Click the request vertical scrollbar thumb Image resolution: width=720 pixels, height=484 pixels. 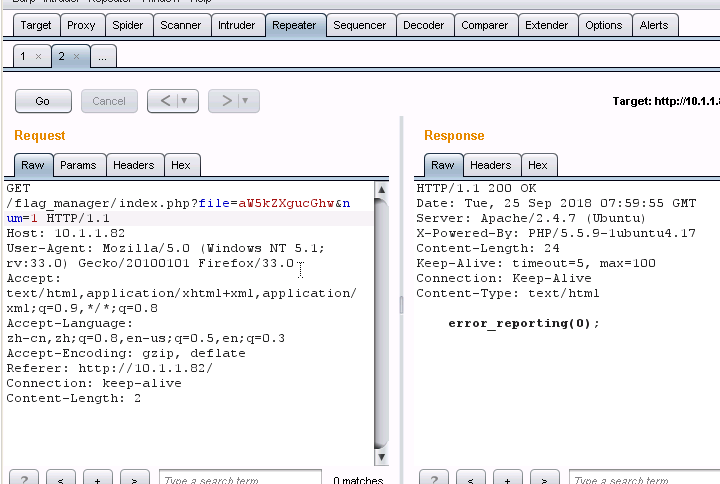point(381,323)
